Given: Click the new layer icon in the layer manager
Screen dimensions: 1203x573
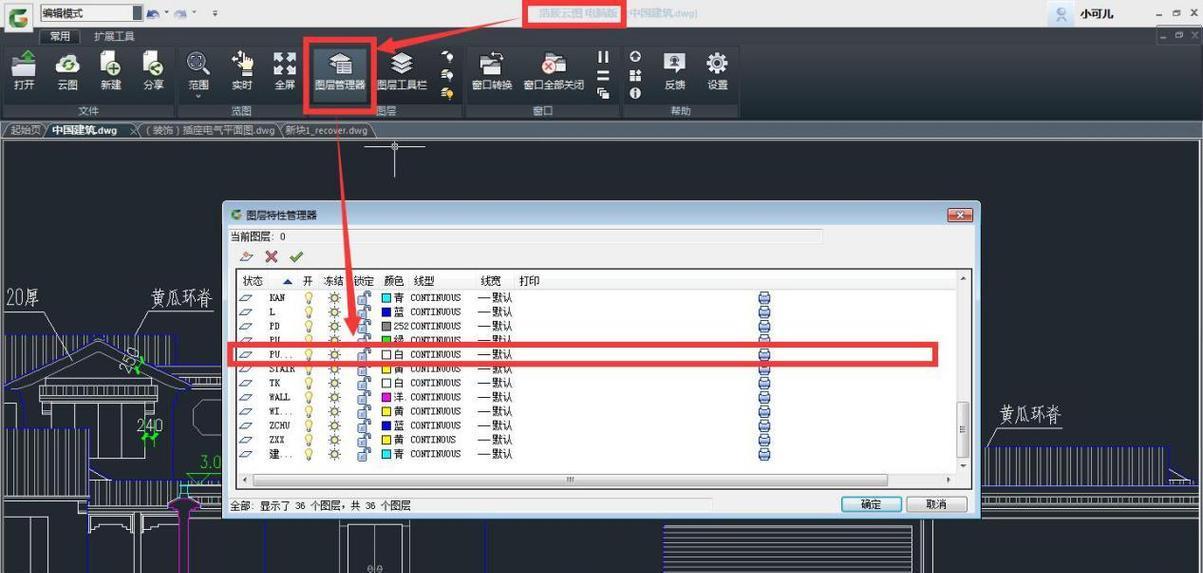Looking at the screenshot, I should [247, 257].
